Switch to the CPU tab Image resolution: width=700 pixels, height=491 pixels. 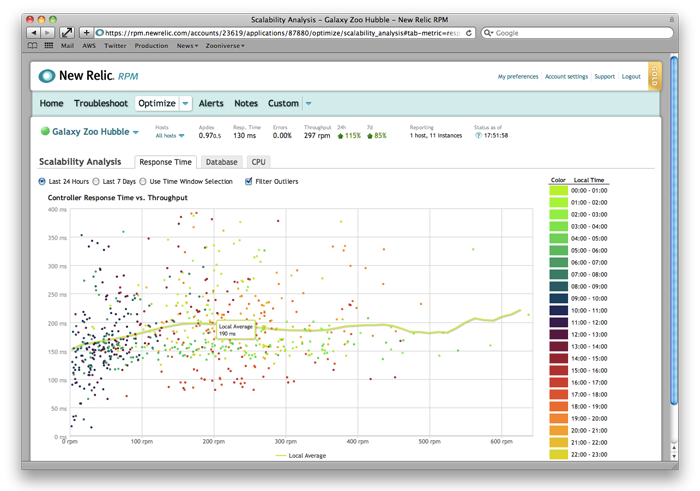point(258,162)
